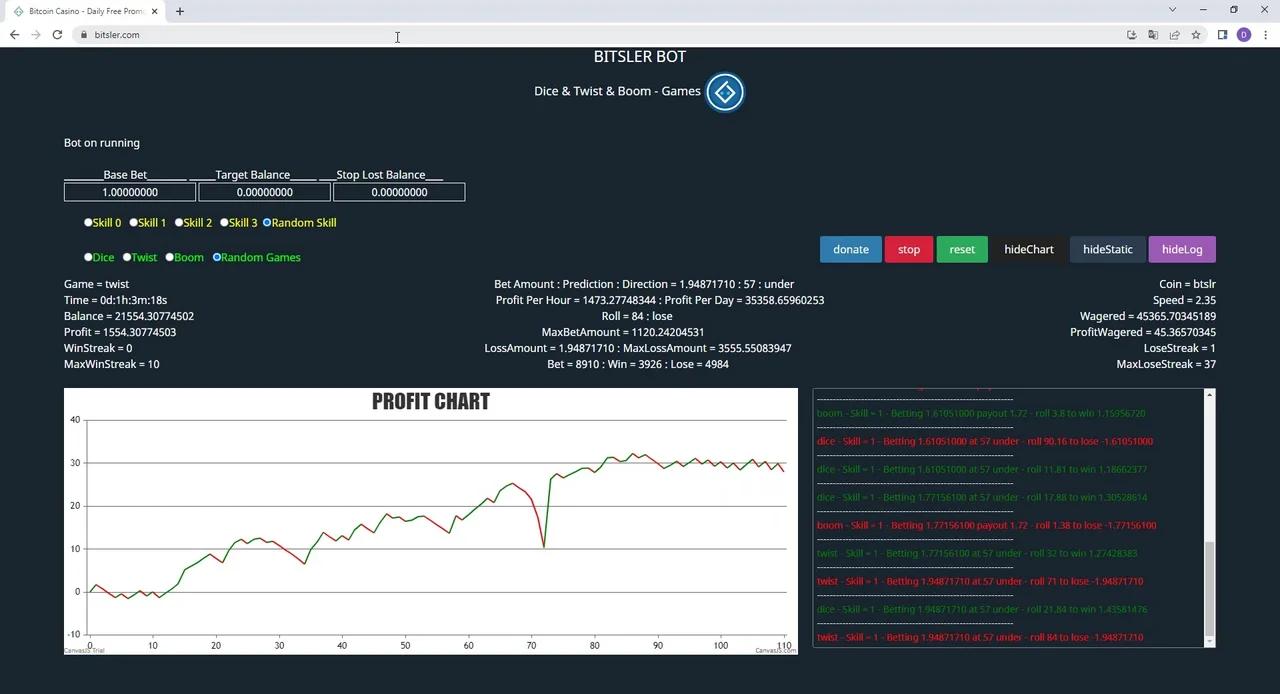Open a new browser tab
This screenshot has height=694, width=1280.
point(180,11)
